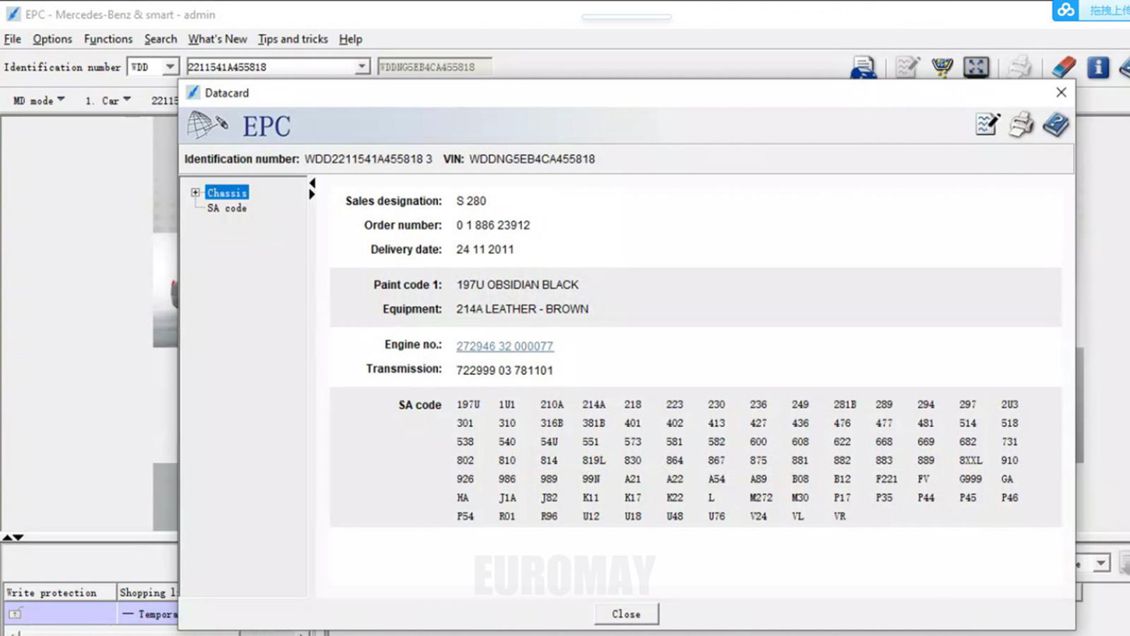Click the up/down pane splitter arrows at bottom left
The height and width of the screenshot is (636, 1130).
13,537
